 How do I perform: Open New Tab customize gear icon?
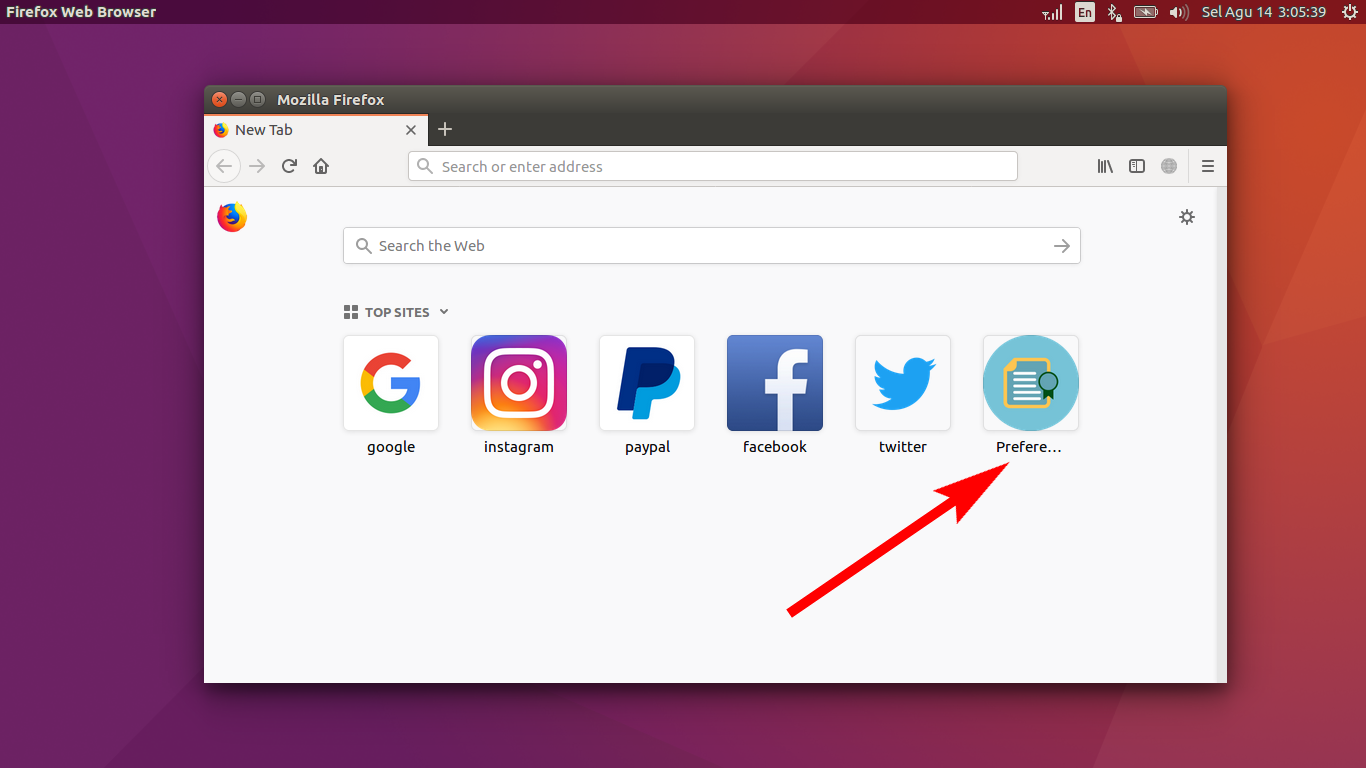tap(1187, 217)
